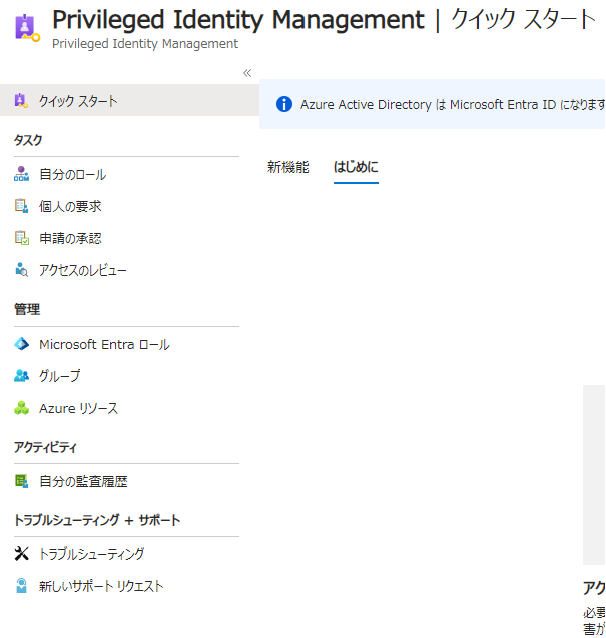Switch to the 新機能 tab

point(288,168)
